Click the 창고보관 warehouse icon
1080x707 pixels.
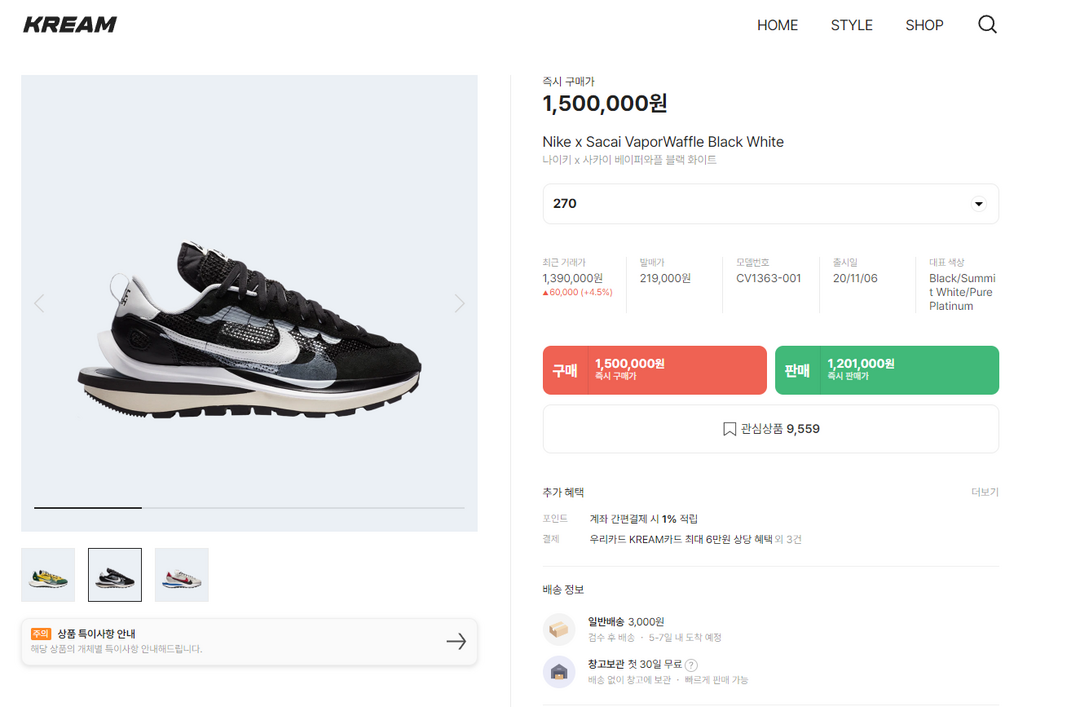[x=559, y=671]
